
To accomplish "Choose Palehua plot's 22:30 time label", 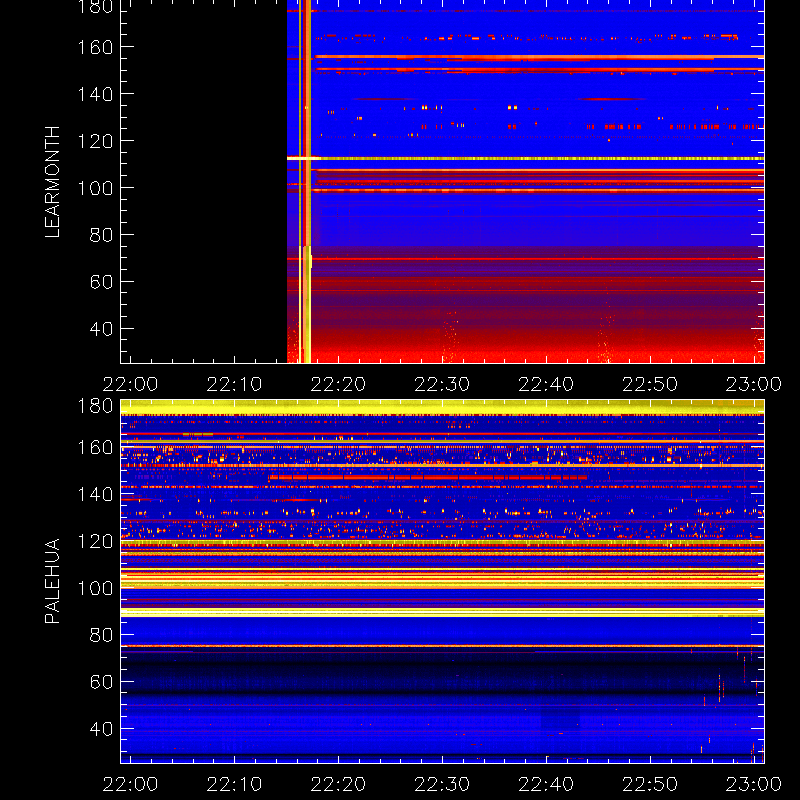I will [442, 784].
